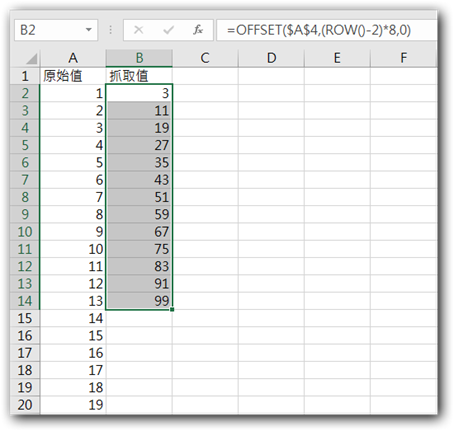Select row 14 header
Screen dimensions: 454x431
pyautogui.click(x=25, y=301)
